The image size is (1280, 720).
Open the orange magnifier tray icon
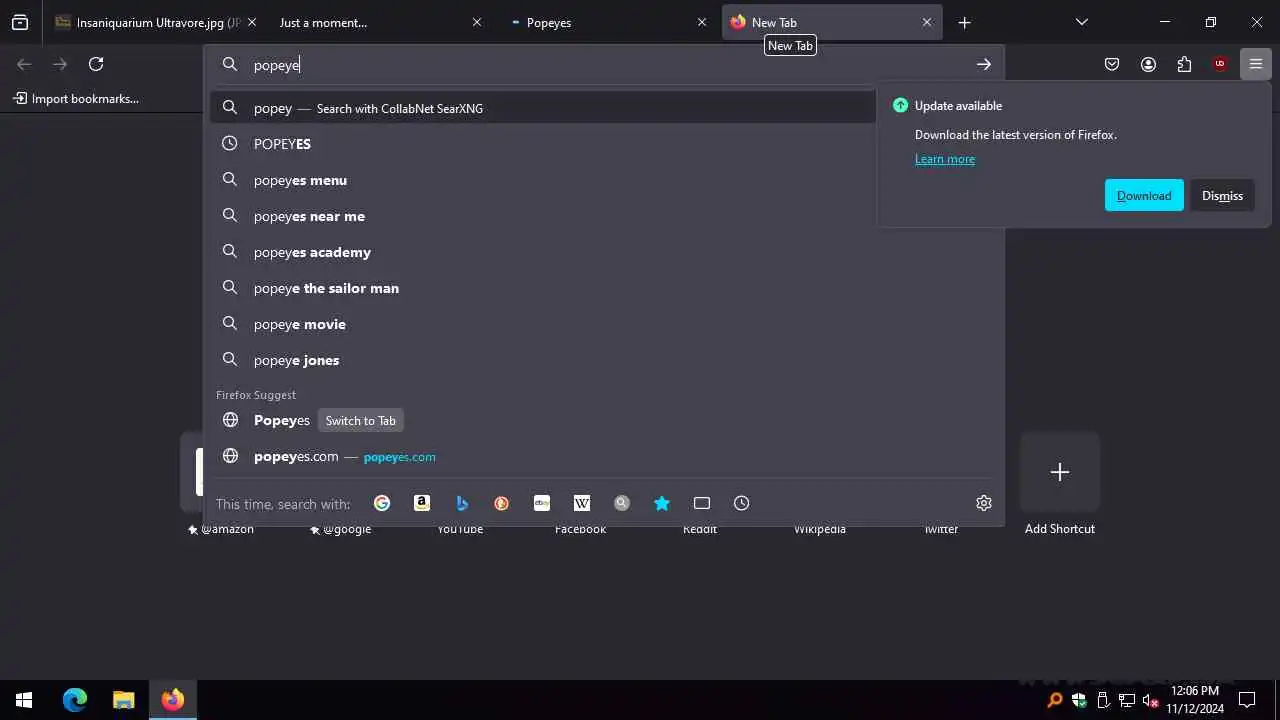1054,700
